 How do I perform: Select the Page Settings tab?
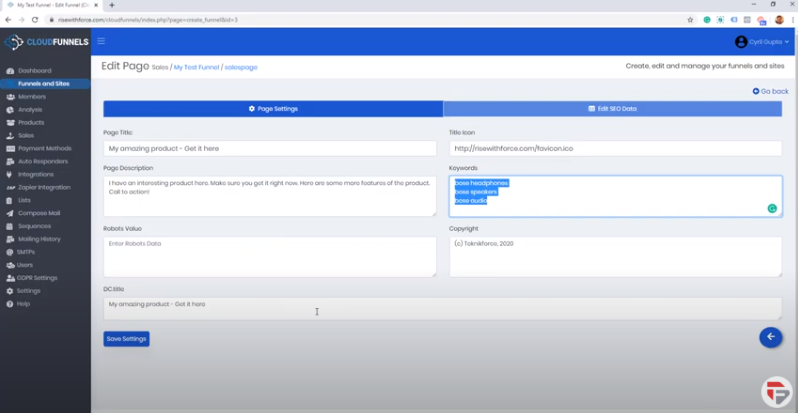click(x=273, y=108)
